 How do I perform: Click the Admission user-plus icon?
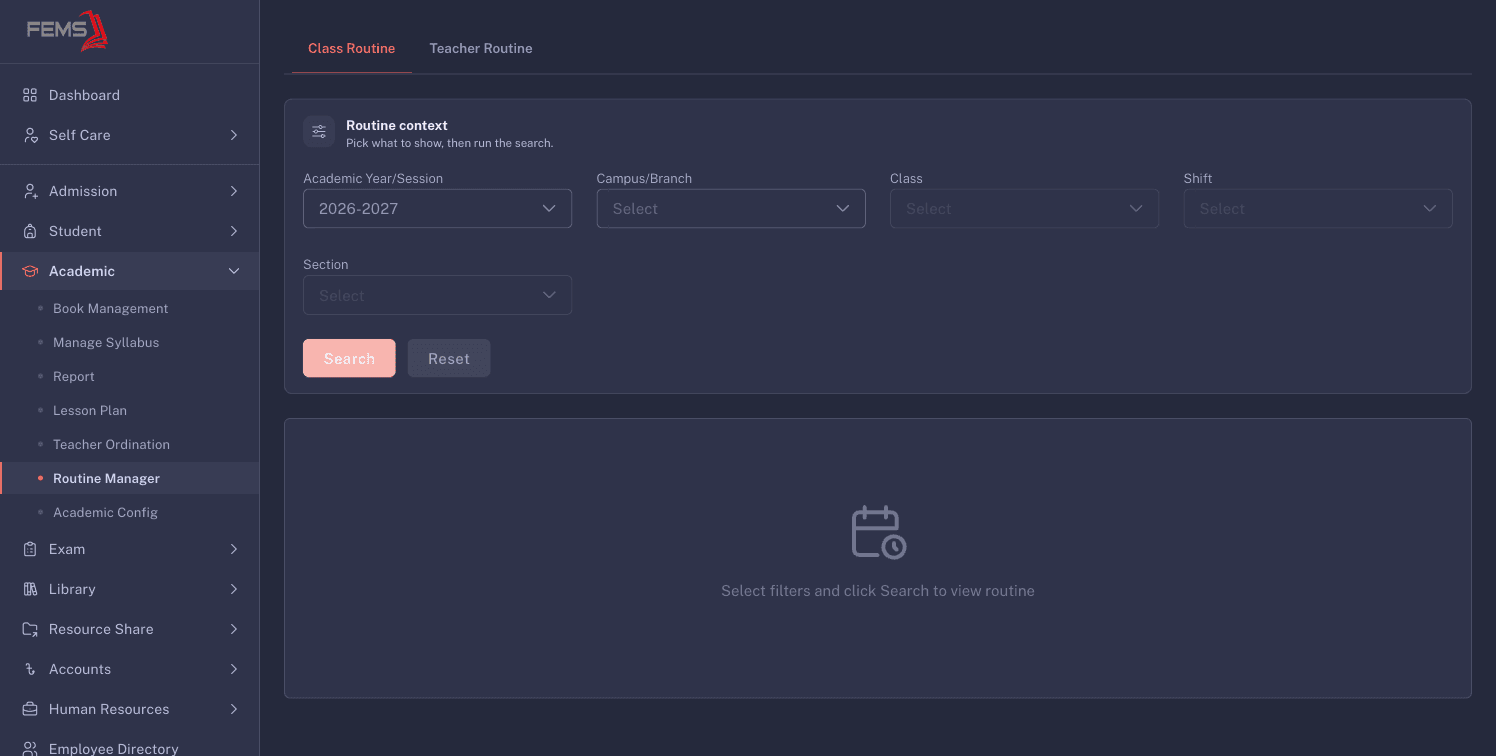point(30,191)
